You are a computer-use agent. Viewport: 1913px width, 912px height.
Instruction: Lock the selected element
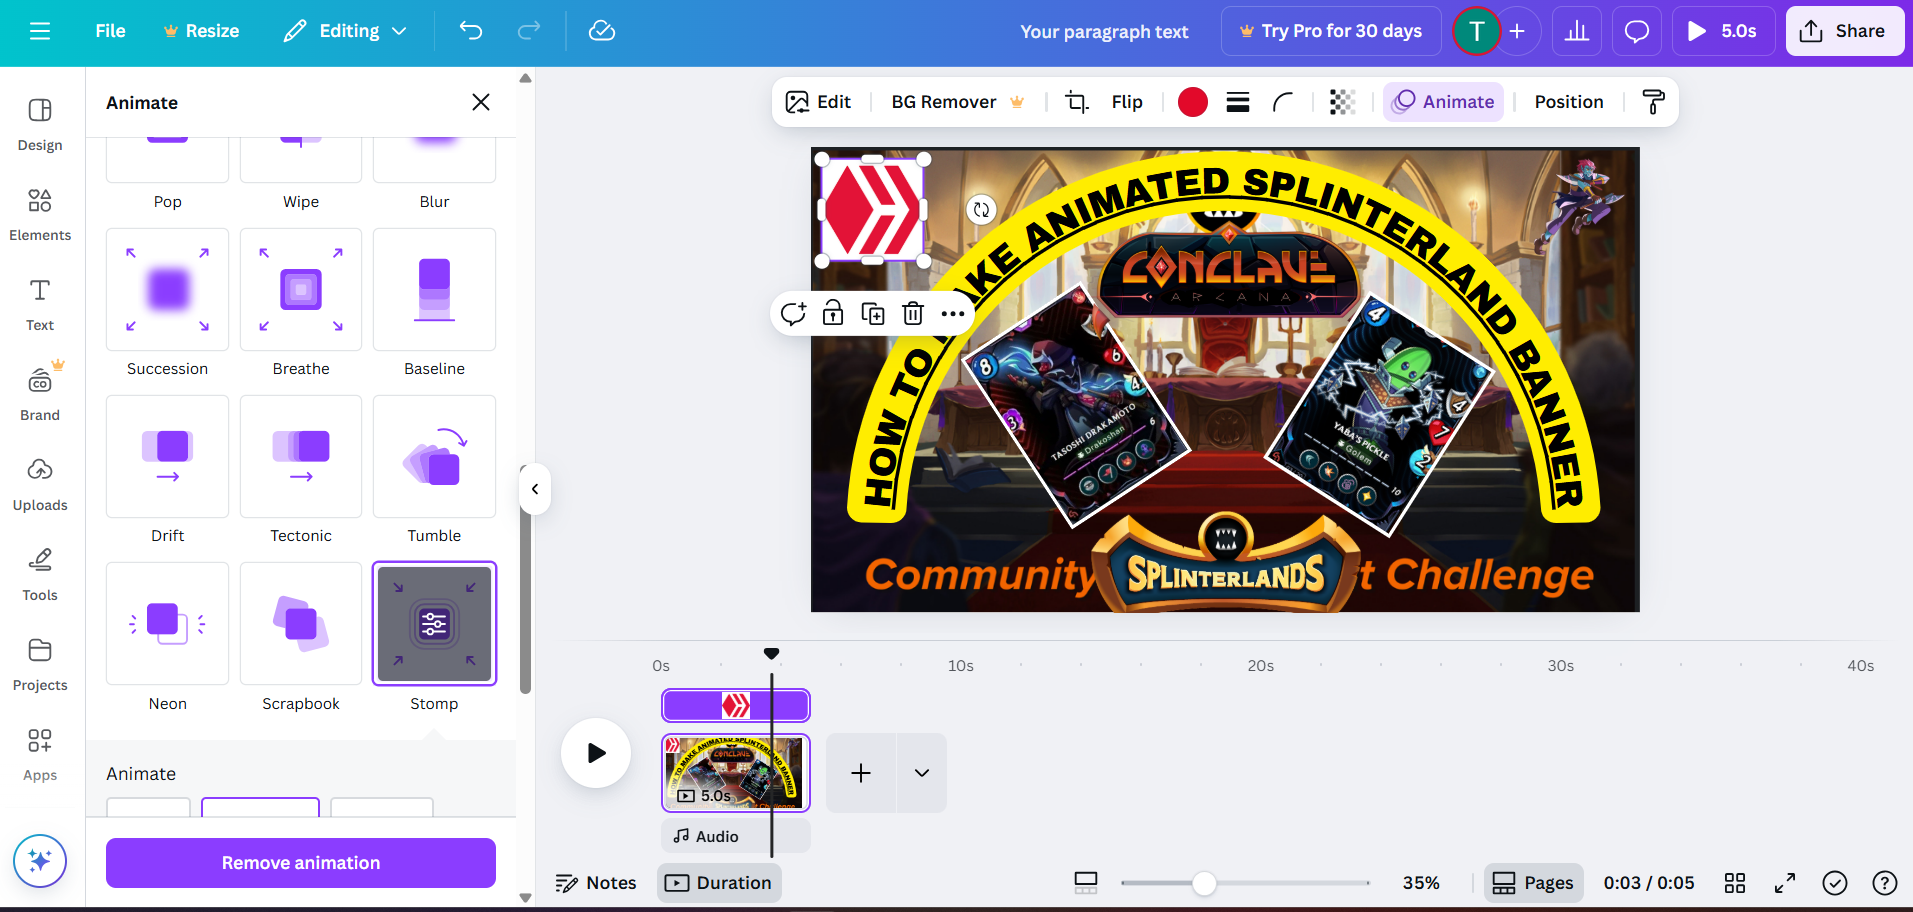pyautogui.click(x=833, y=314)
